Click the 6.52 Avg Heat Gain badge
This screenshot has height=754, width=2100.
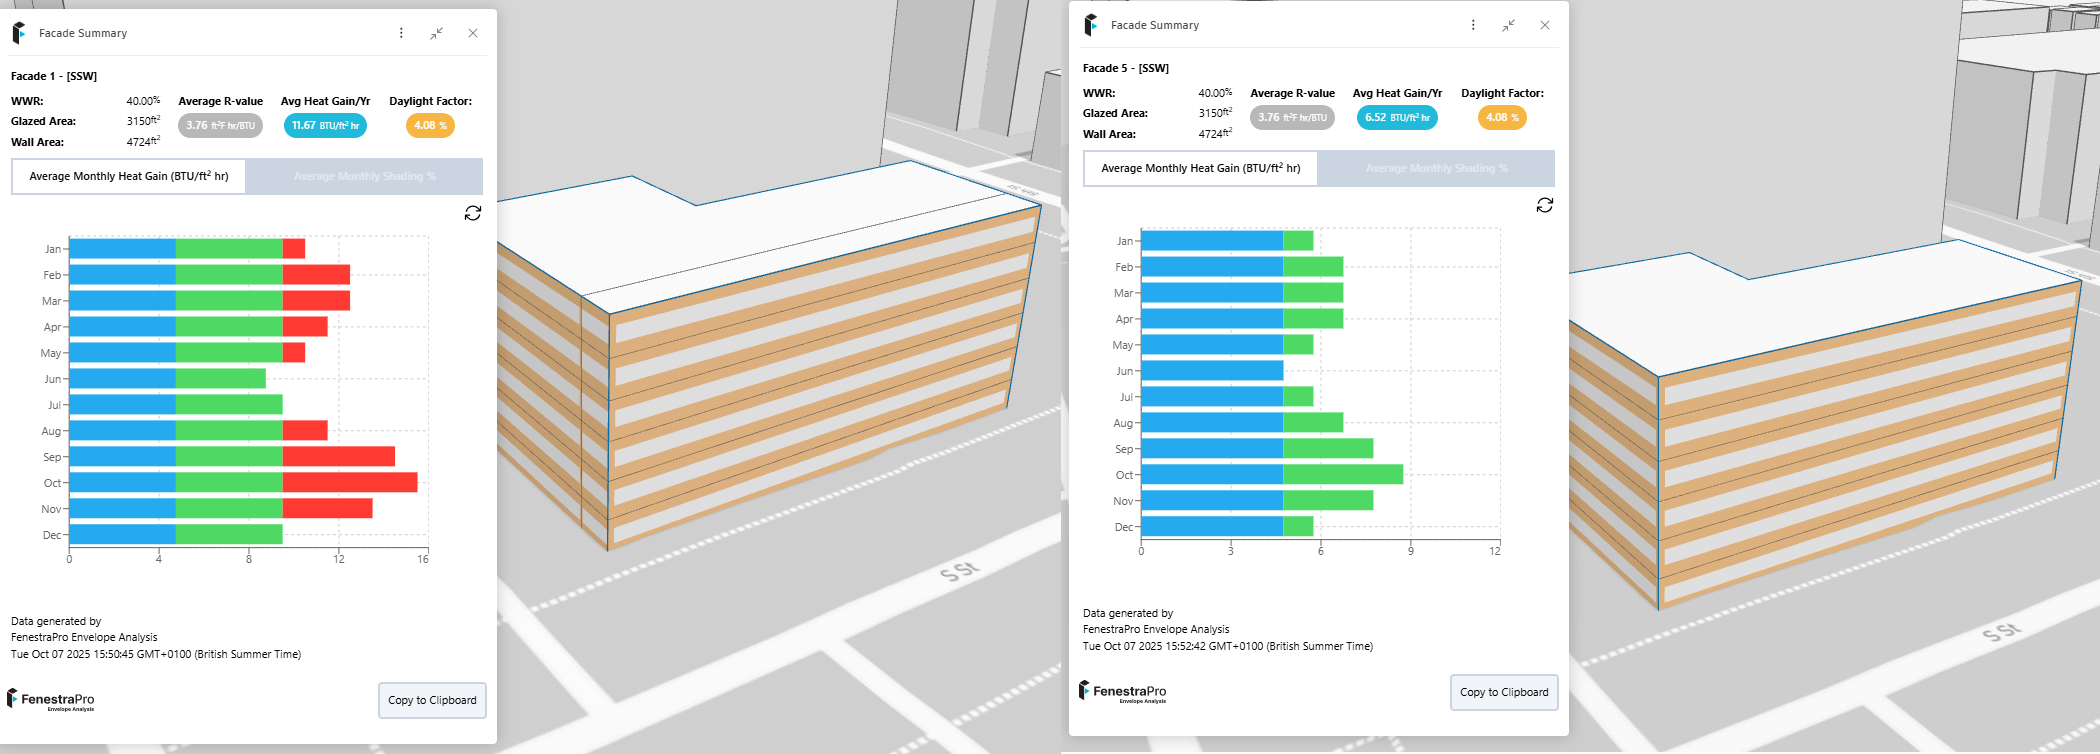point(1397,117)
